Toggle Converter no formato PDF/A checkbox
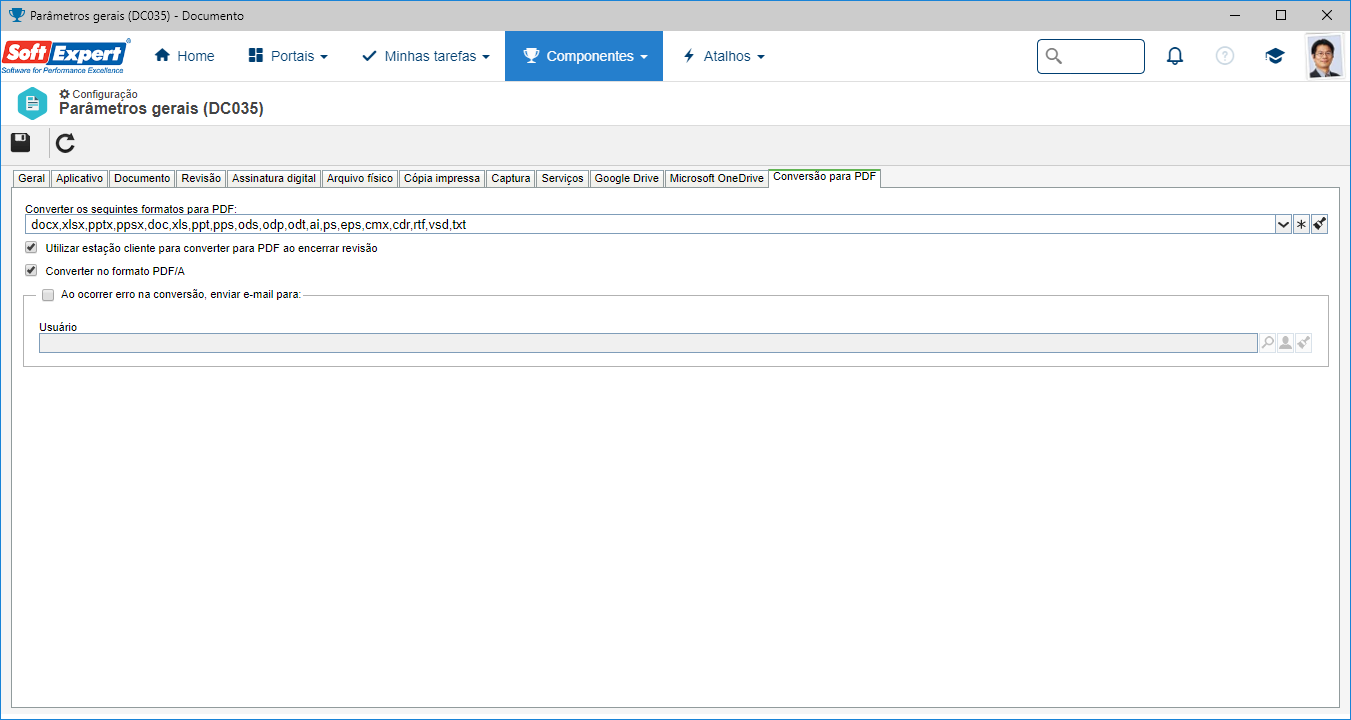 [x=31, y=270]
